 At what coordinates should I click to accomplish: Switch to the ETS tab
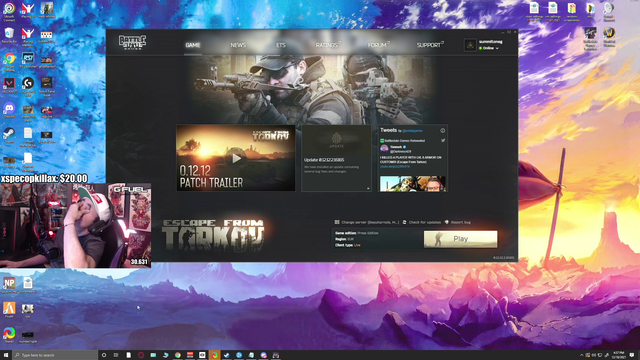point(281,45)
